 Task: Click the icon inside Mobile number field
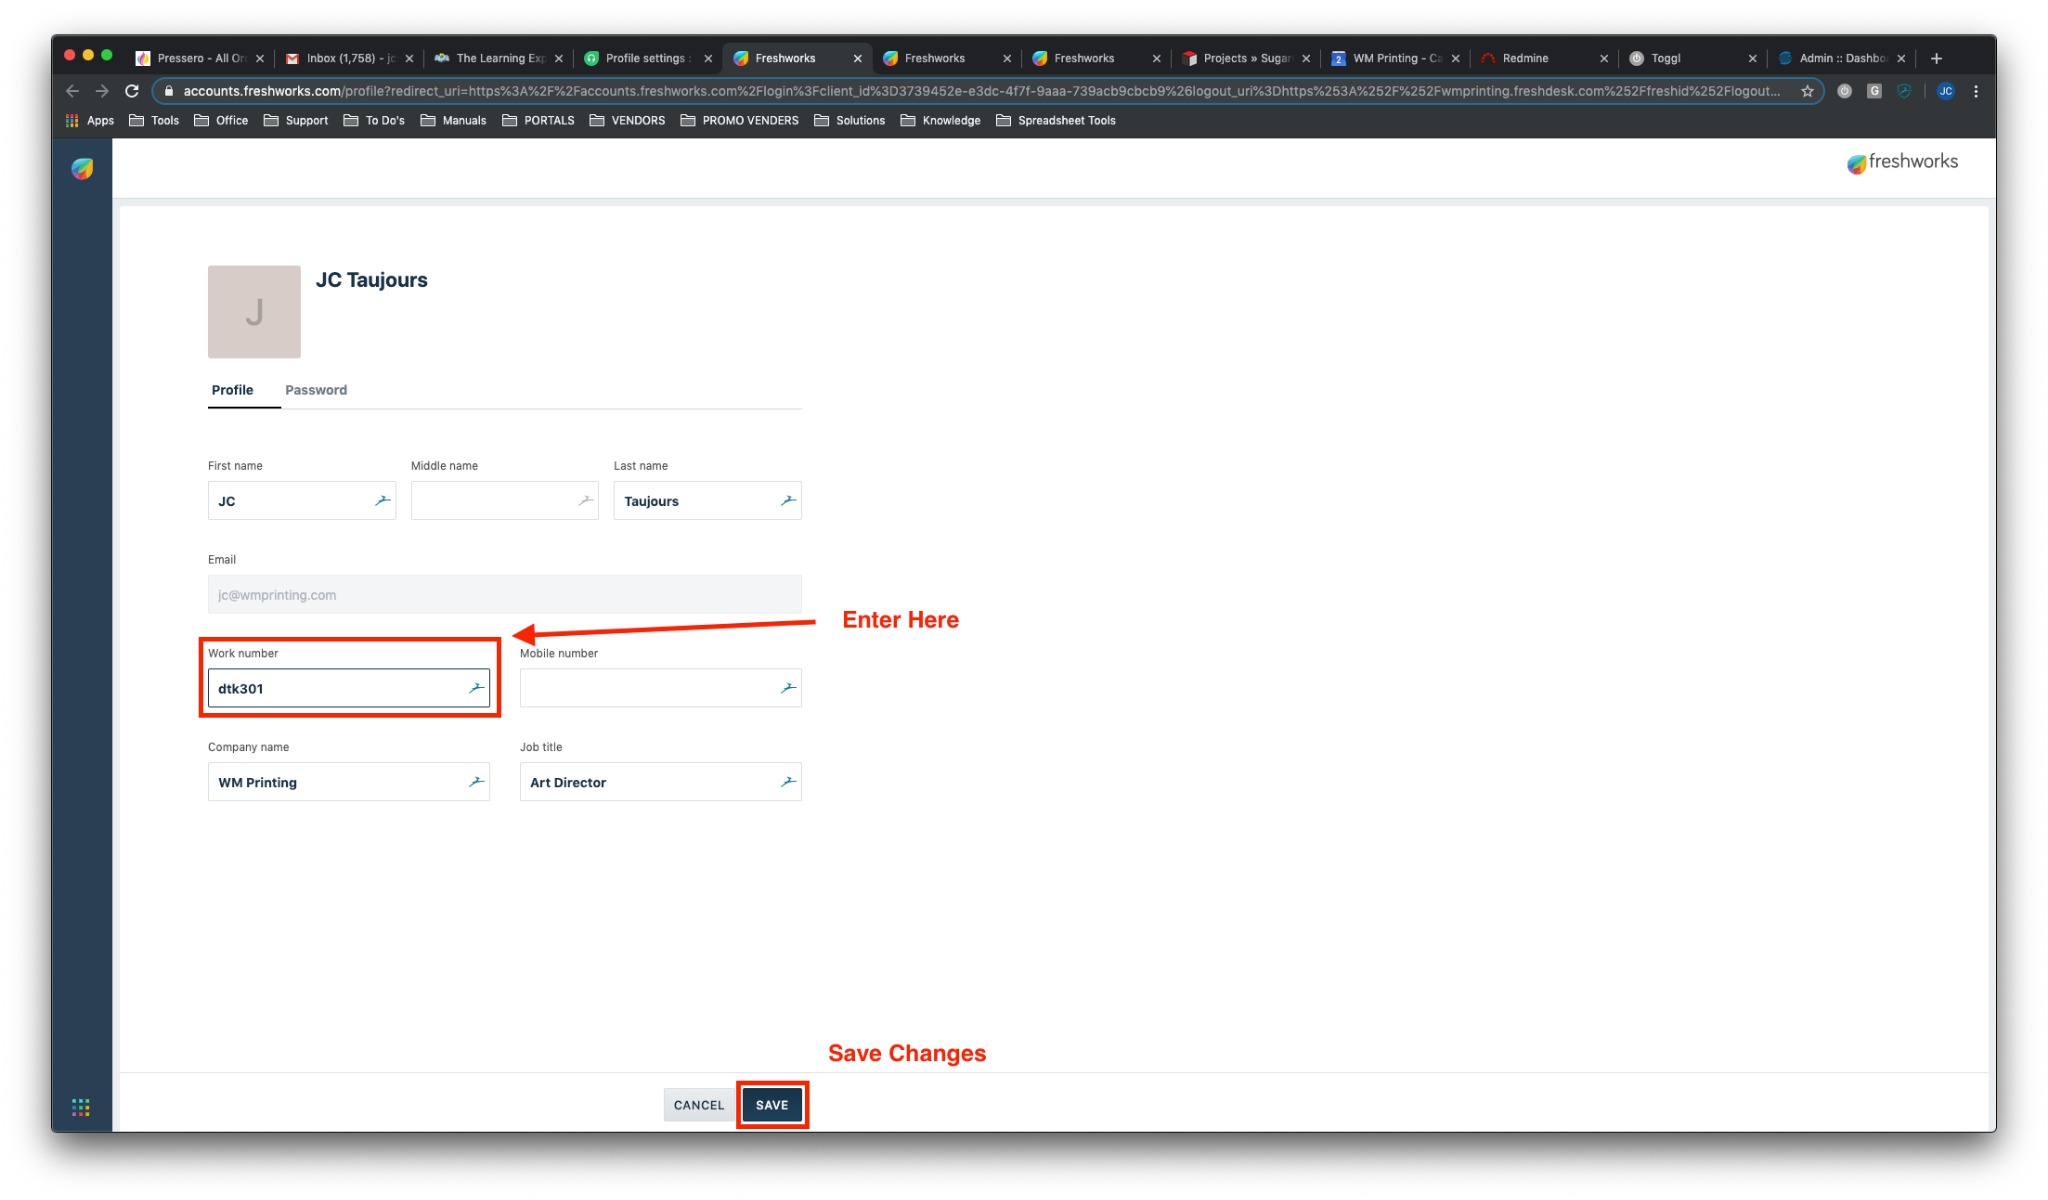tap(788, 688)
